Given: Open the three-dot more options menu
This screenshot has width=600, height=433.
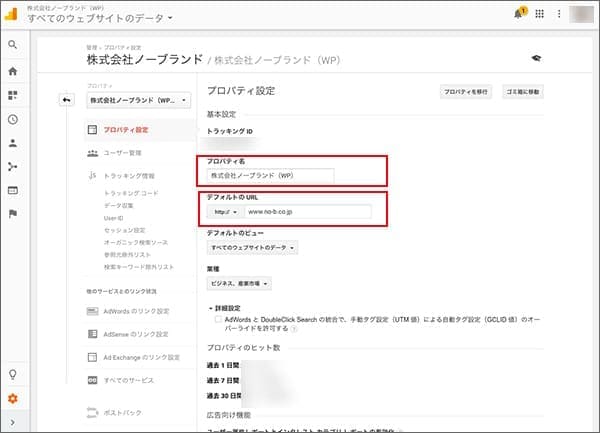Looking at the screenshot, I should (559, 14).
